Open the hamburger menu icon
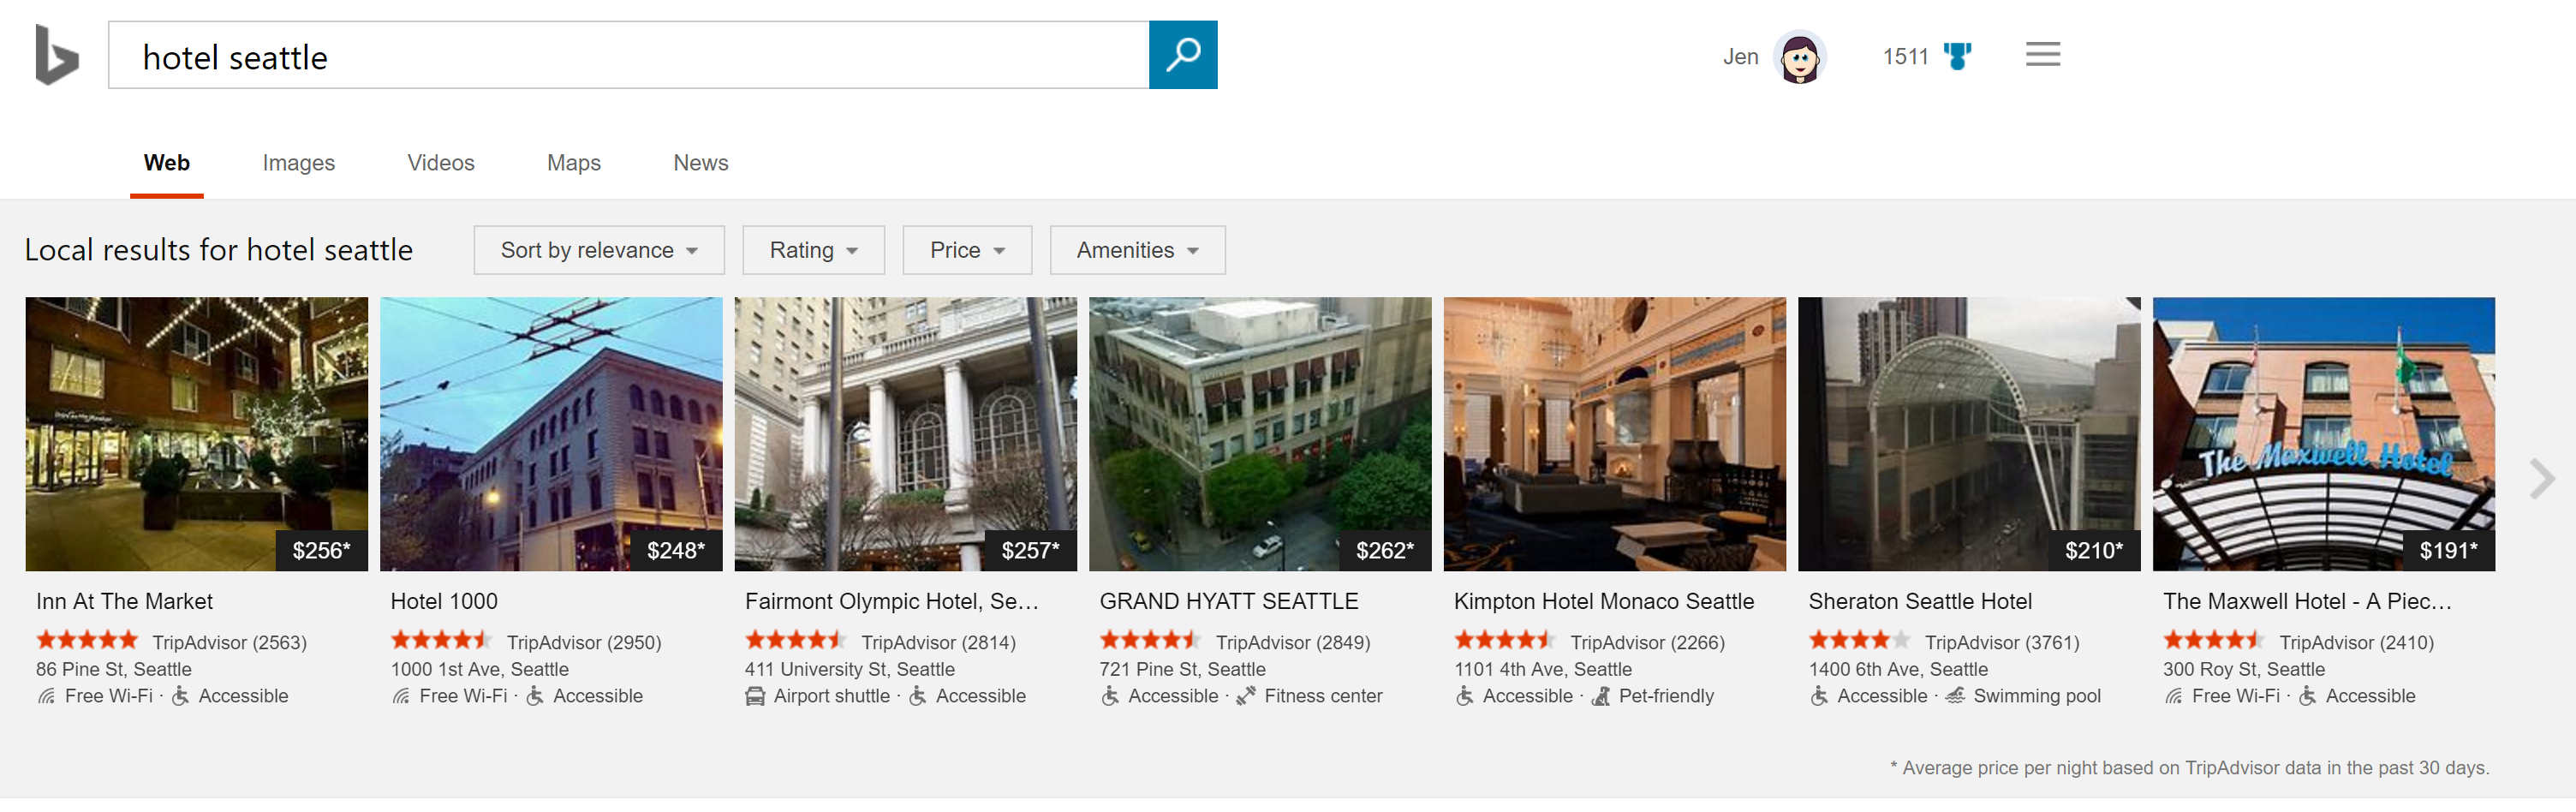This screenshot has width=2576, height=812. coord(2042,55)
